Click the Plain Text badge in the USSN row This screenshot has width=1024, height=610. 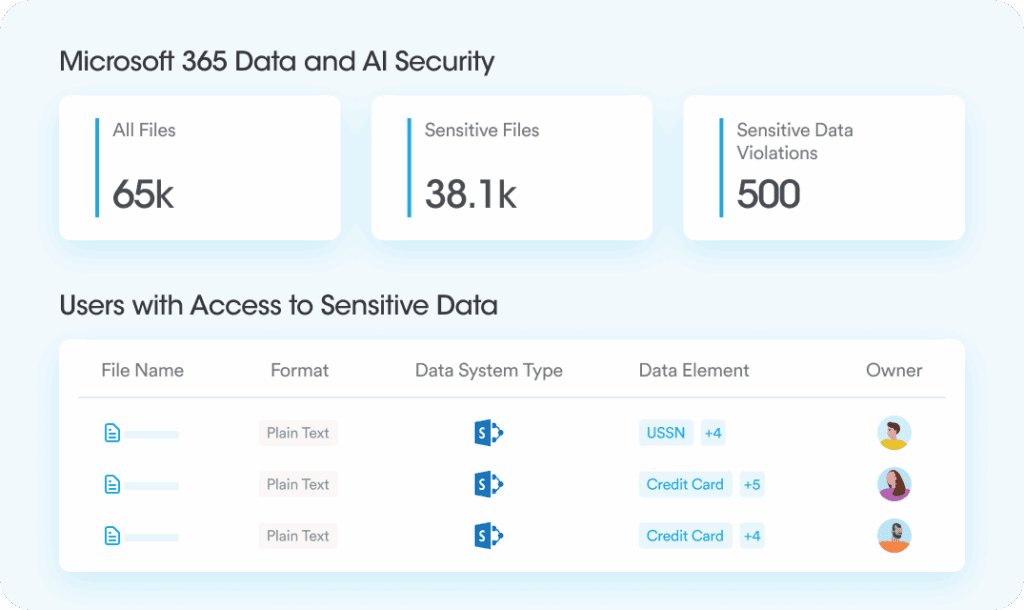pyautogui.click(x=298, y=433)
